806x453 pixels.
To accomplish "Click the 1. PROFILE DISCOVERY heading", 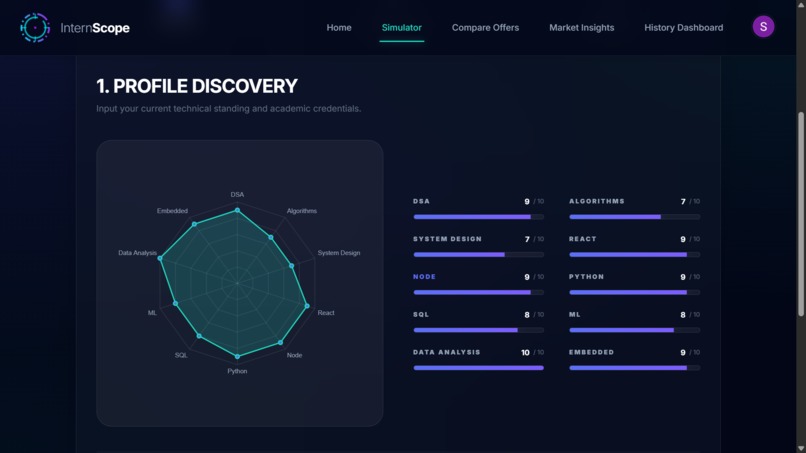I will tap(197, 86).
